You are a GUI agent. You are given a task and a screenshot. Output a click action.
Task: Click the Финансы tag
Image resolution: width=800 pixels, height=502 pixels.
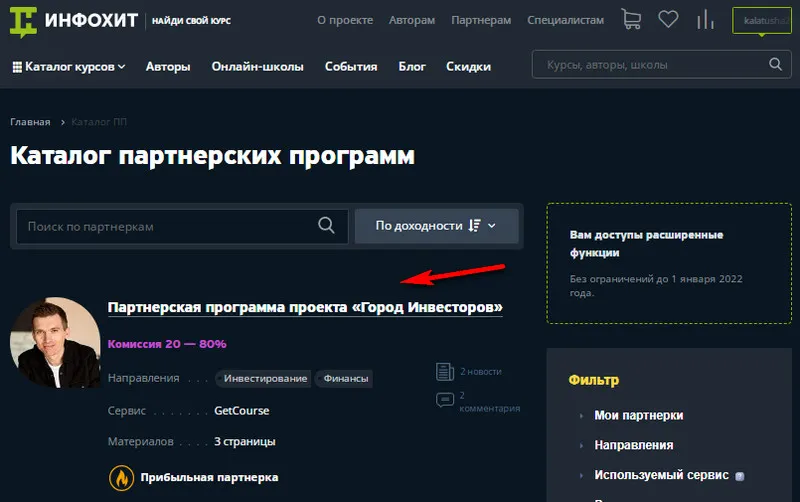tap(345, 379)
